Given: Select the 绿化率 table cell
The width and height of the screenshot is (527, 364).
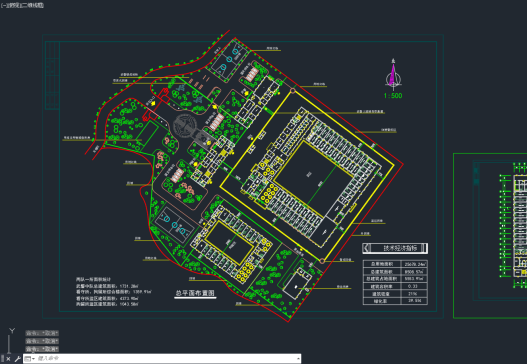Looking at the screenshot, I should [x=382, y=301].
